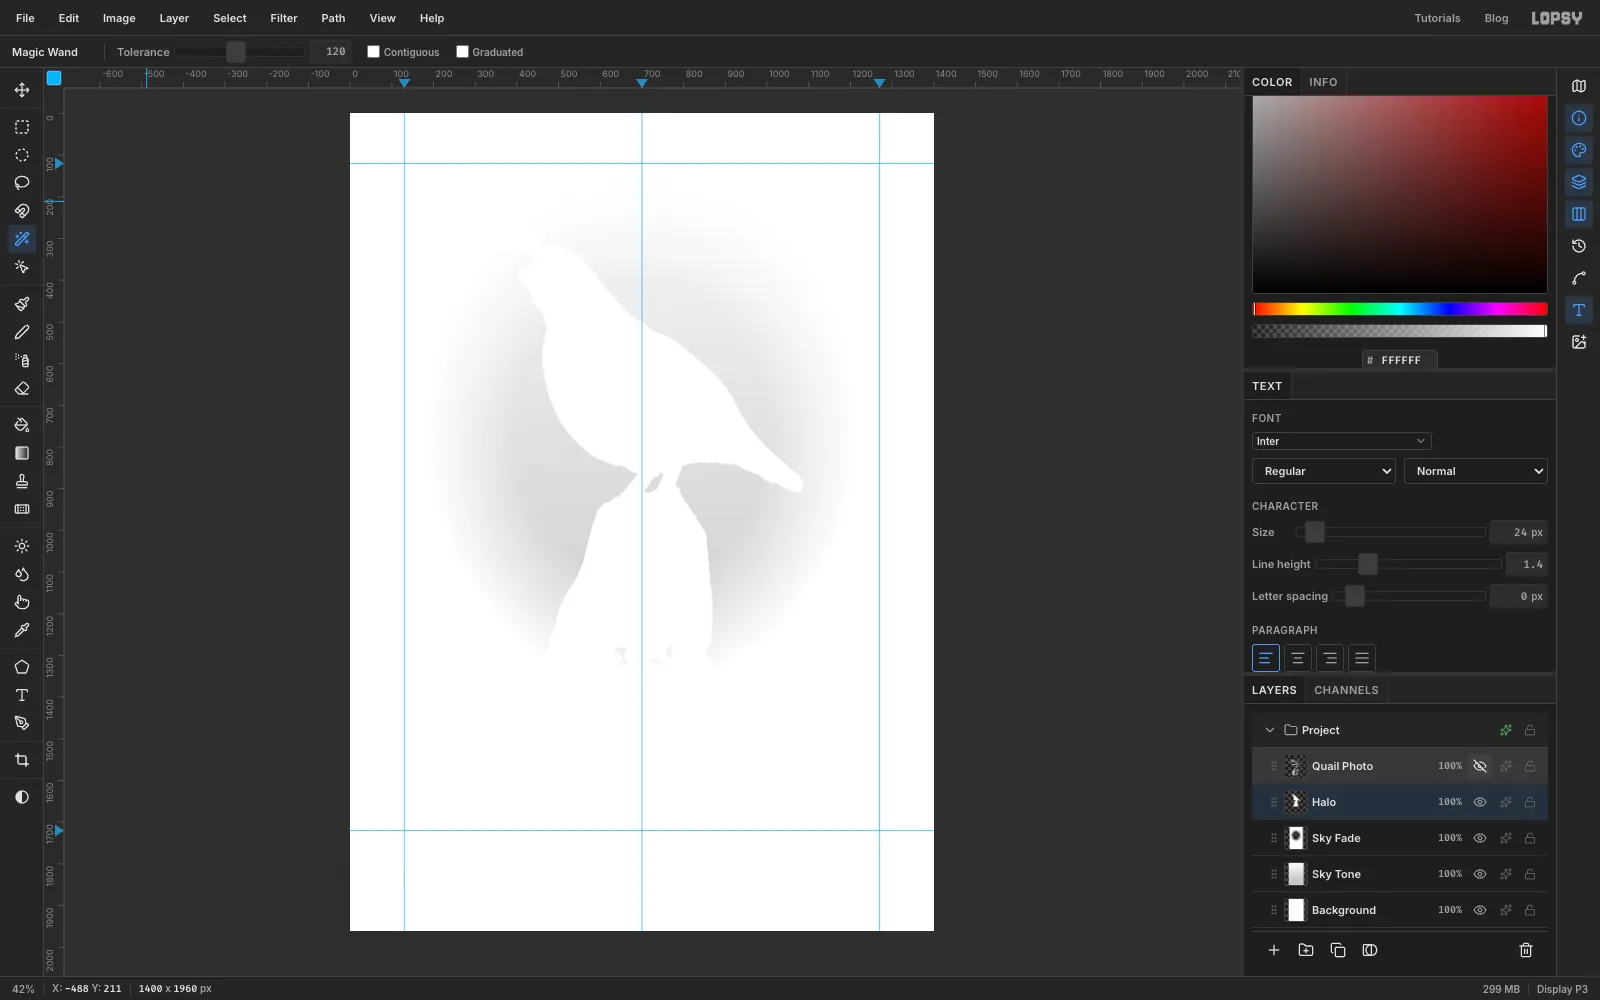
Task: Create a new layer group folder
Action: pyautogui.click(x=1306, y=950)
